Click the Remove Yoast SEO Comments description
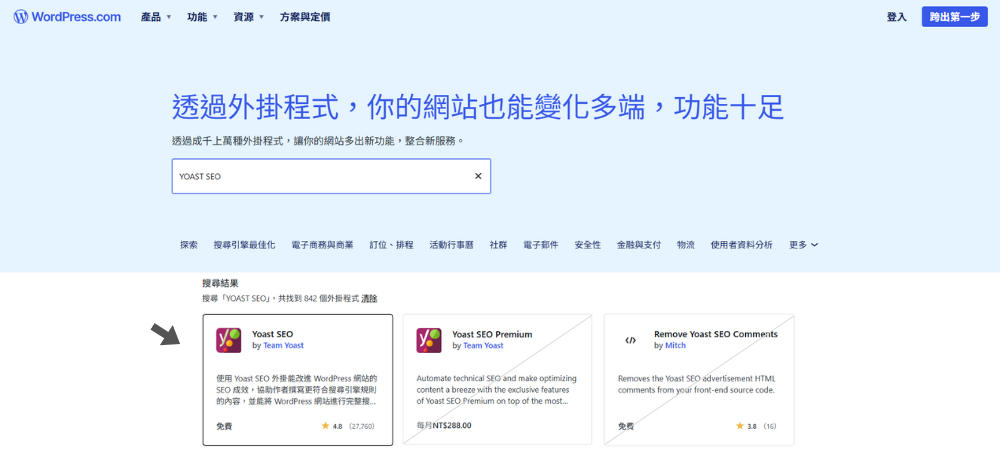The width and height of the screenshot is (1000, 450). click(x=696, y=384)
